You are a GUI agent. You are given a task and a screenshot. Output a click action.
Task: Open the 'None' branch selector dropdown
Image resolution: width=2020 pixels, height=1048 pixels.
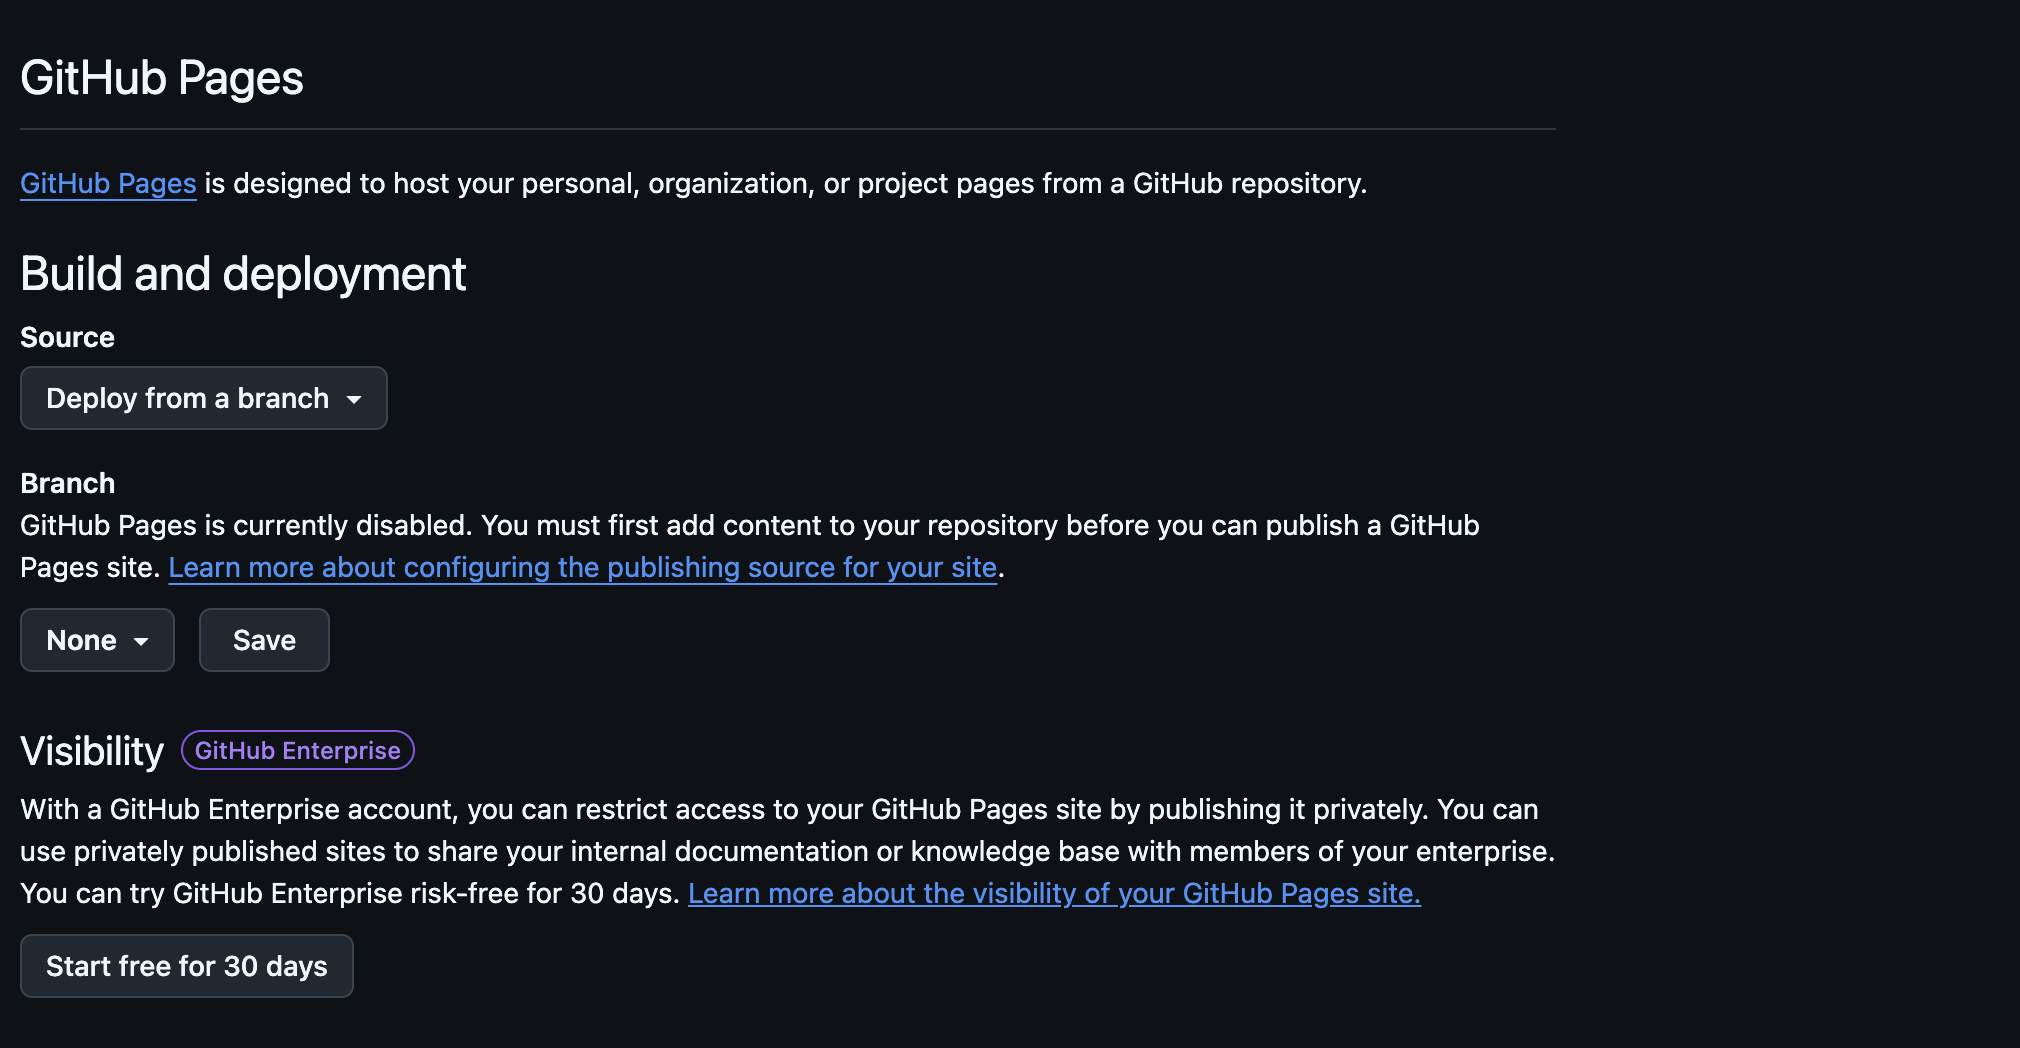pyautogui.click(x=97, y=640)
